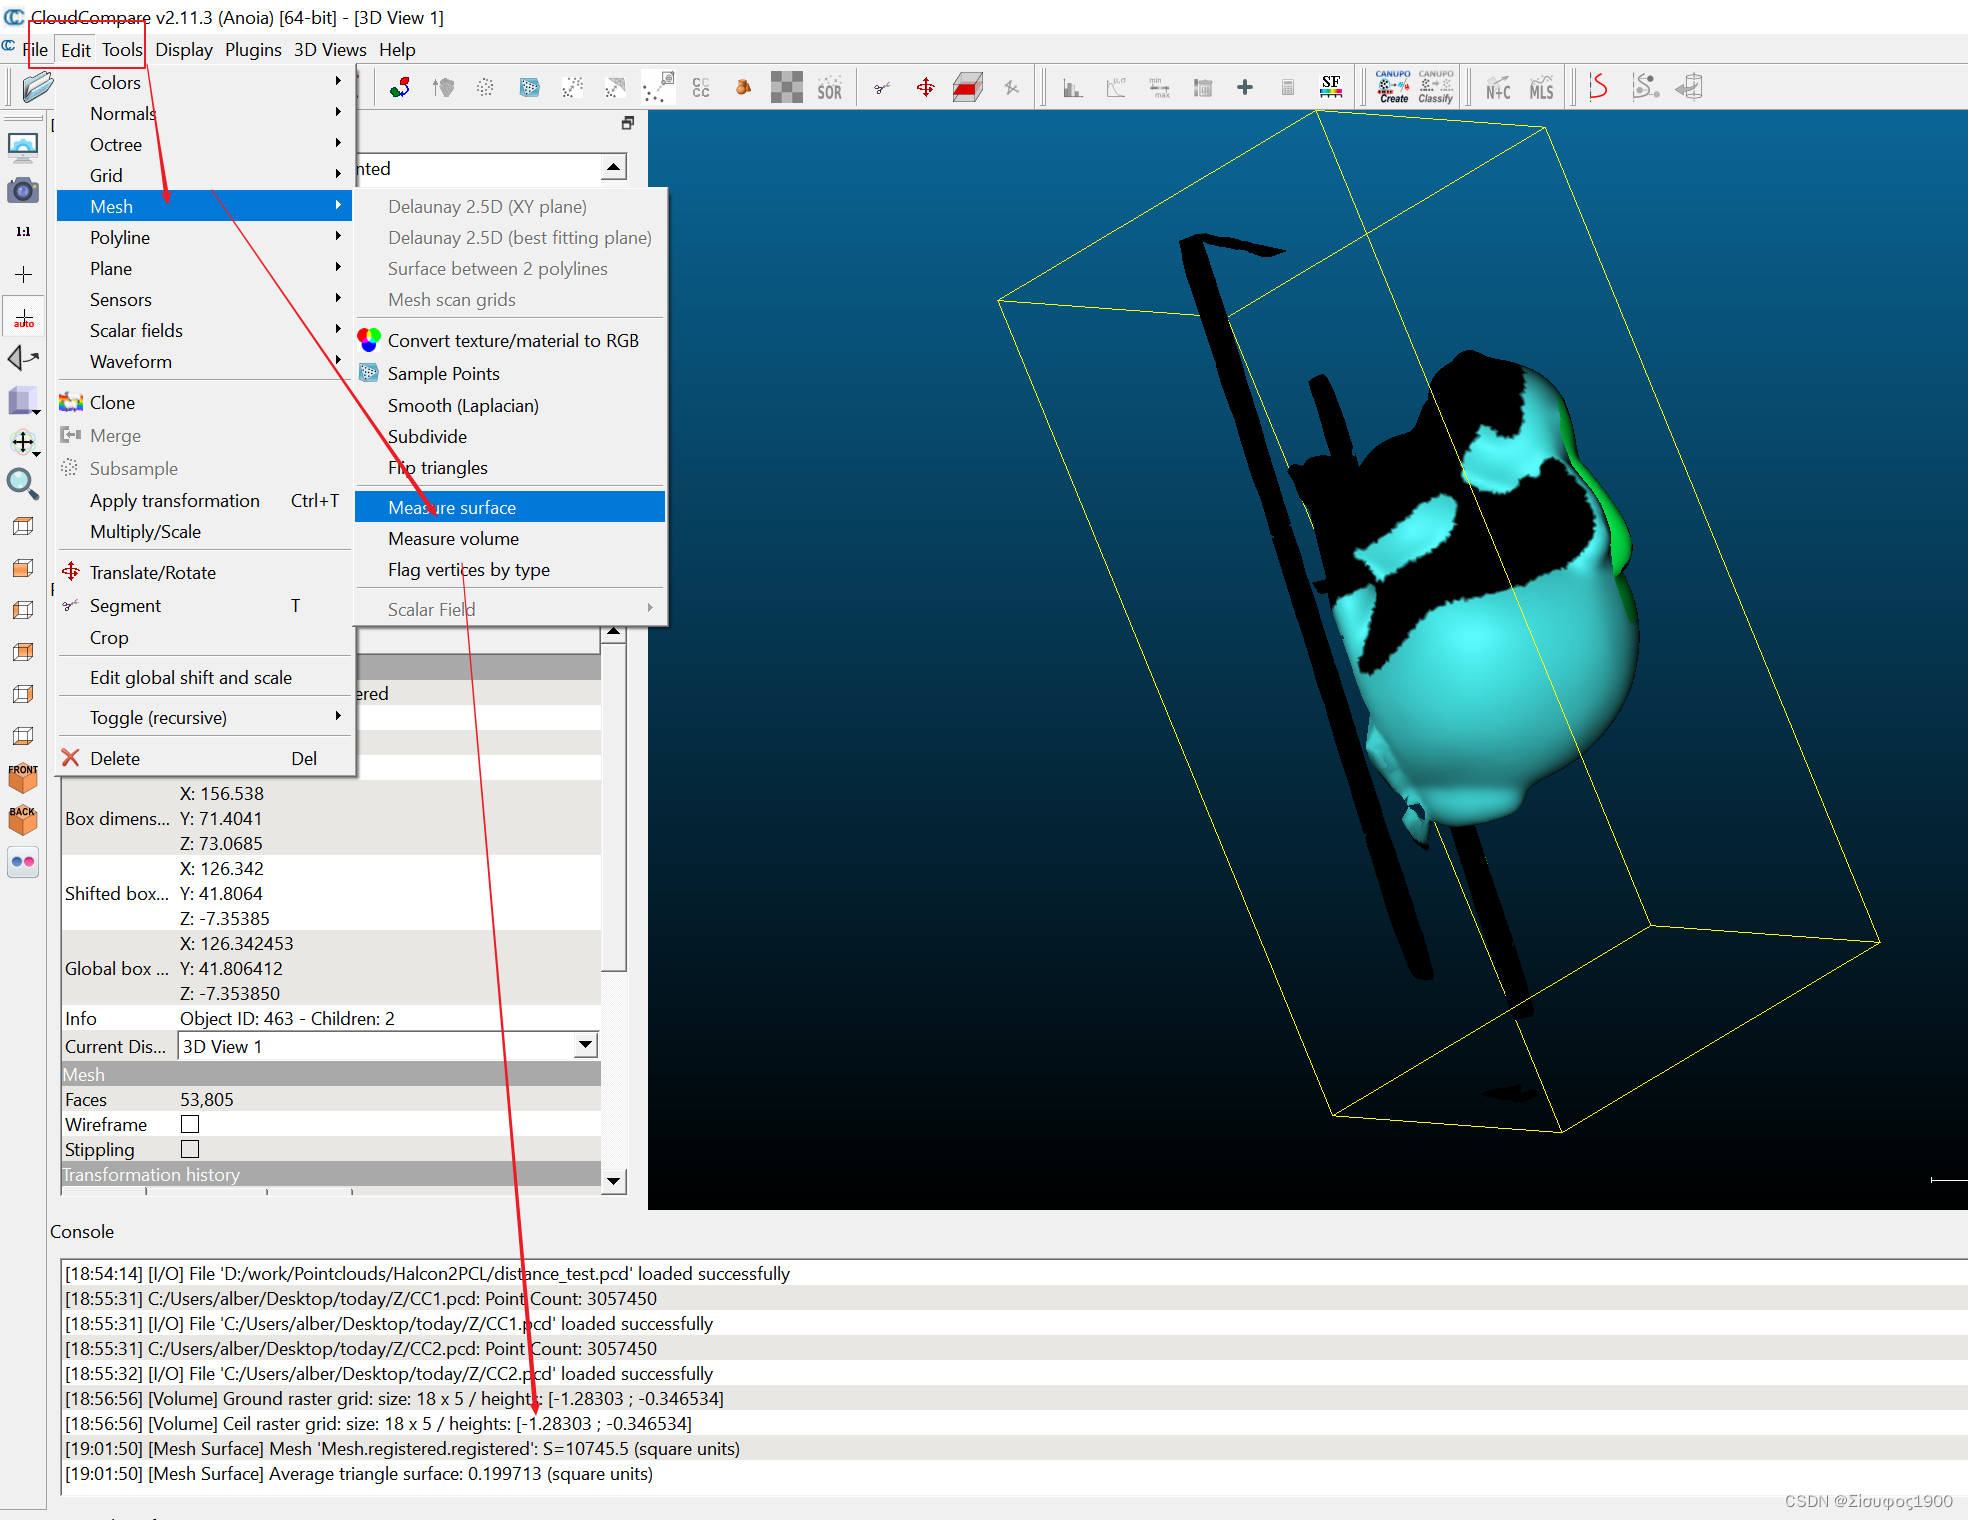Click the Translate/Rotate red arrows toolbar icon
This screenshot has height=1520, width=1968.
[925, 88]
